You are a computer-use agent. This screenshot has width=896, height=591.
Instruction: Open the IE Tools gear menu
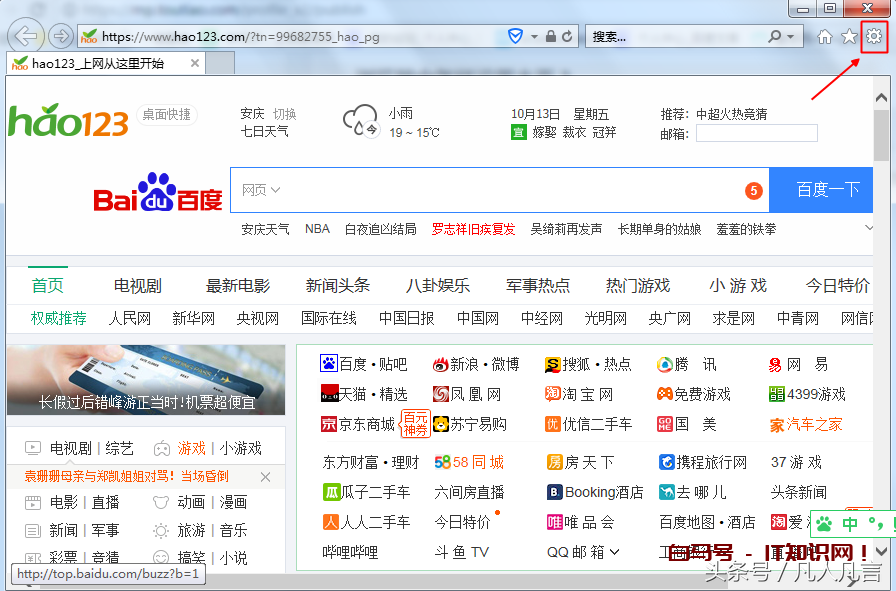pos(873,37)
